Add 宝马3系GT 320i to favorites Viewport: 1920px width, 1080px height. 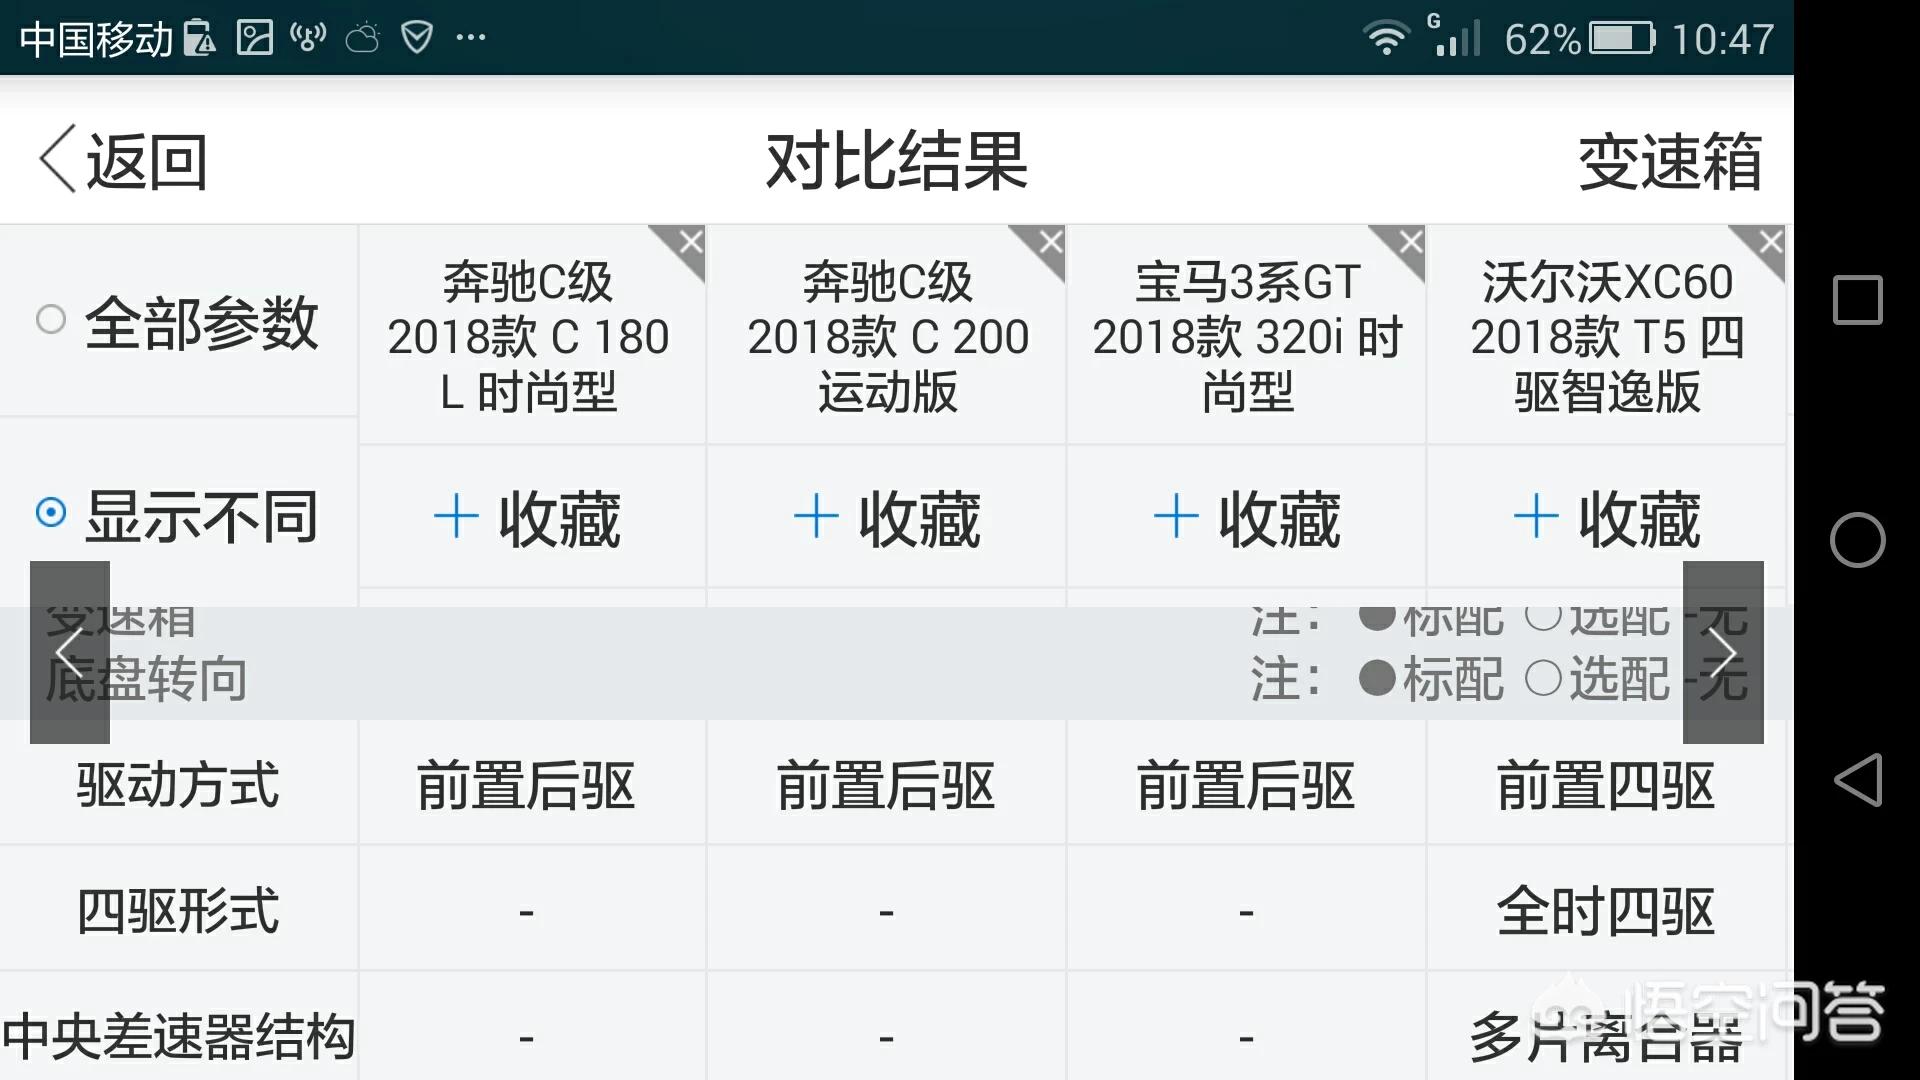1247,518
